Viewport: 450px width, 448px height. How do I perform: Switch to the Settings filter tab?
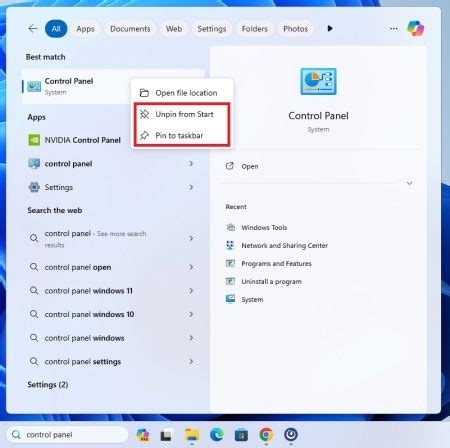click(212, 29)
